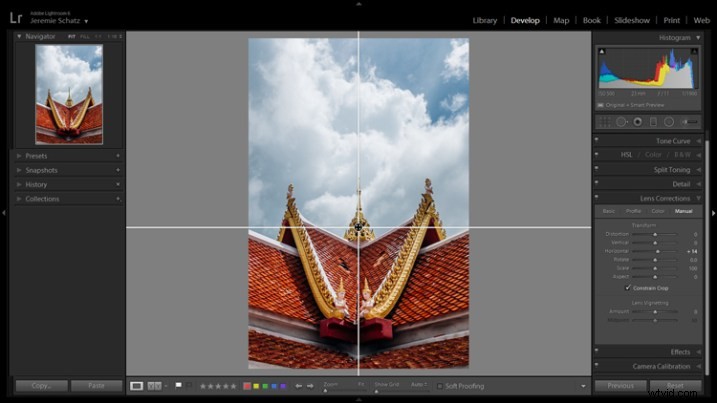Set five-star rating in toolbar
Image resolution: width=717 pixels, height=403 pixels.
[x=233, y=386]
